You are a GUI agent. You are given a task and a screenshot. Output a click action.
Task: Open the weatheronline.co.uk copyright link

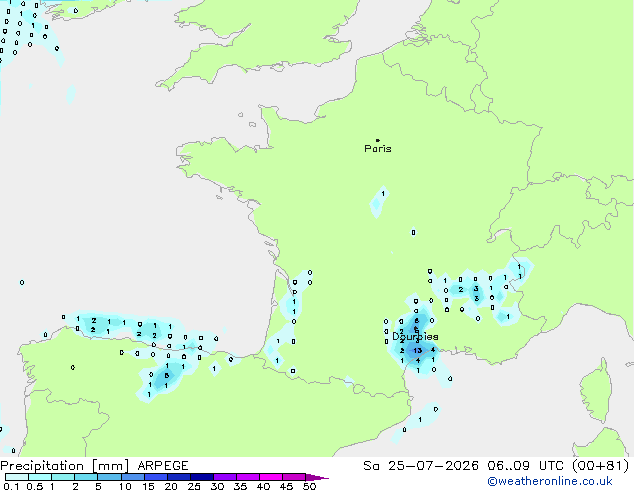click(x=550, y=481)
